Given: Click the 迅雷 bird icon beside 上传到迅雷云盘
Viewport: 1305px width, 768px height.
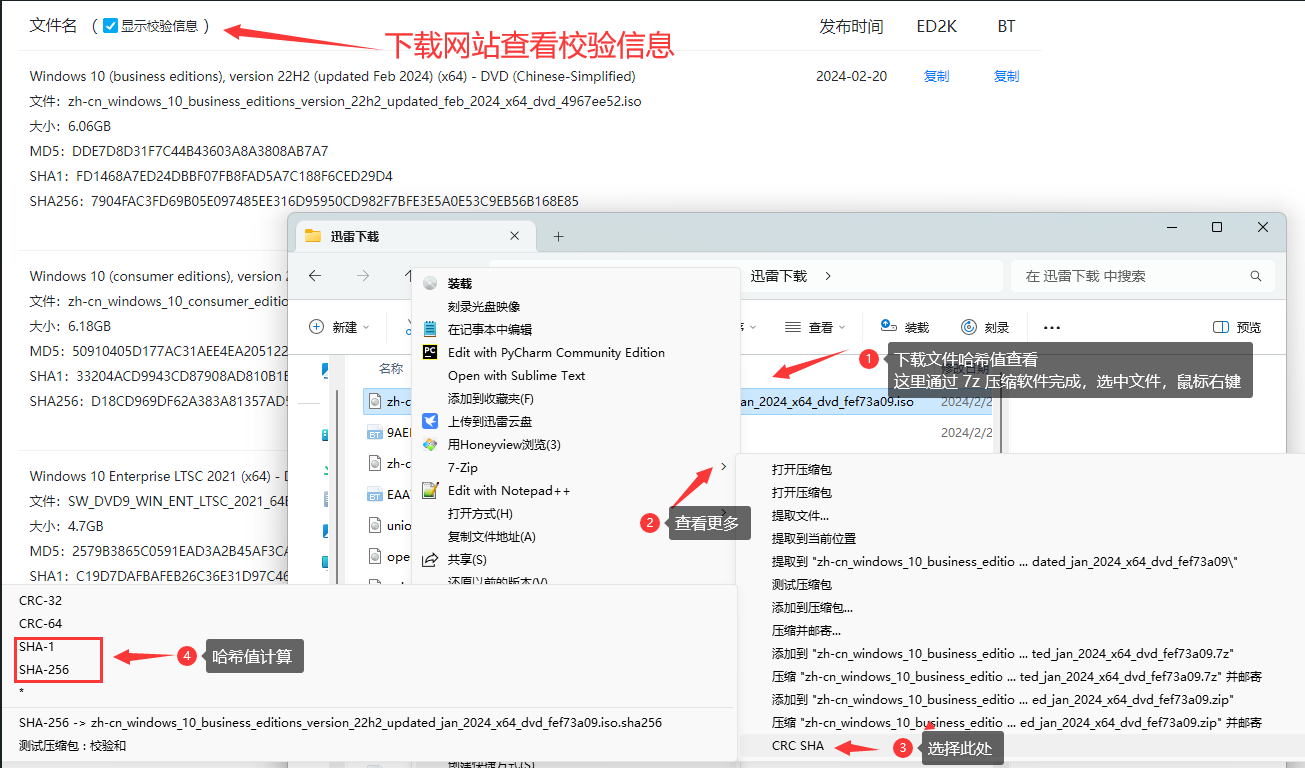Looking at the screenshot, I should (430, 421).
